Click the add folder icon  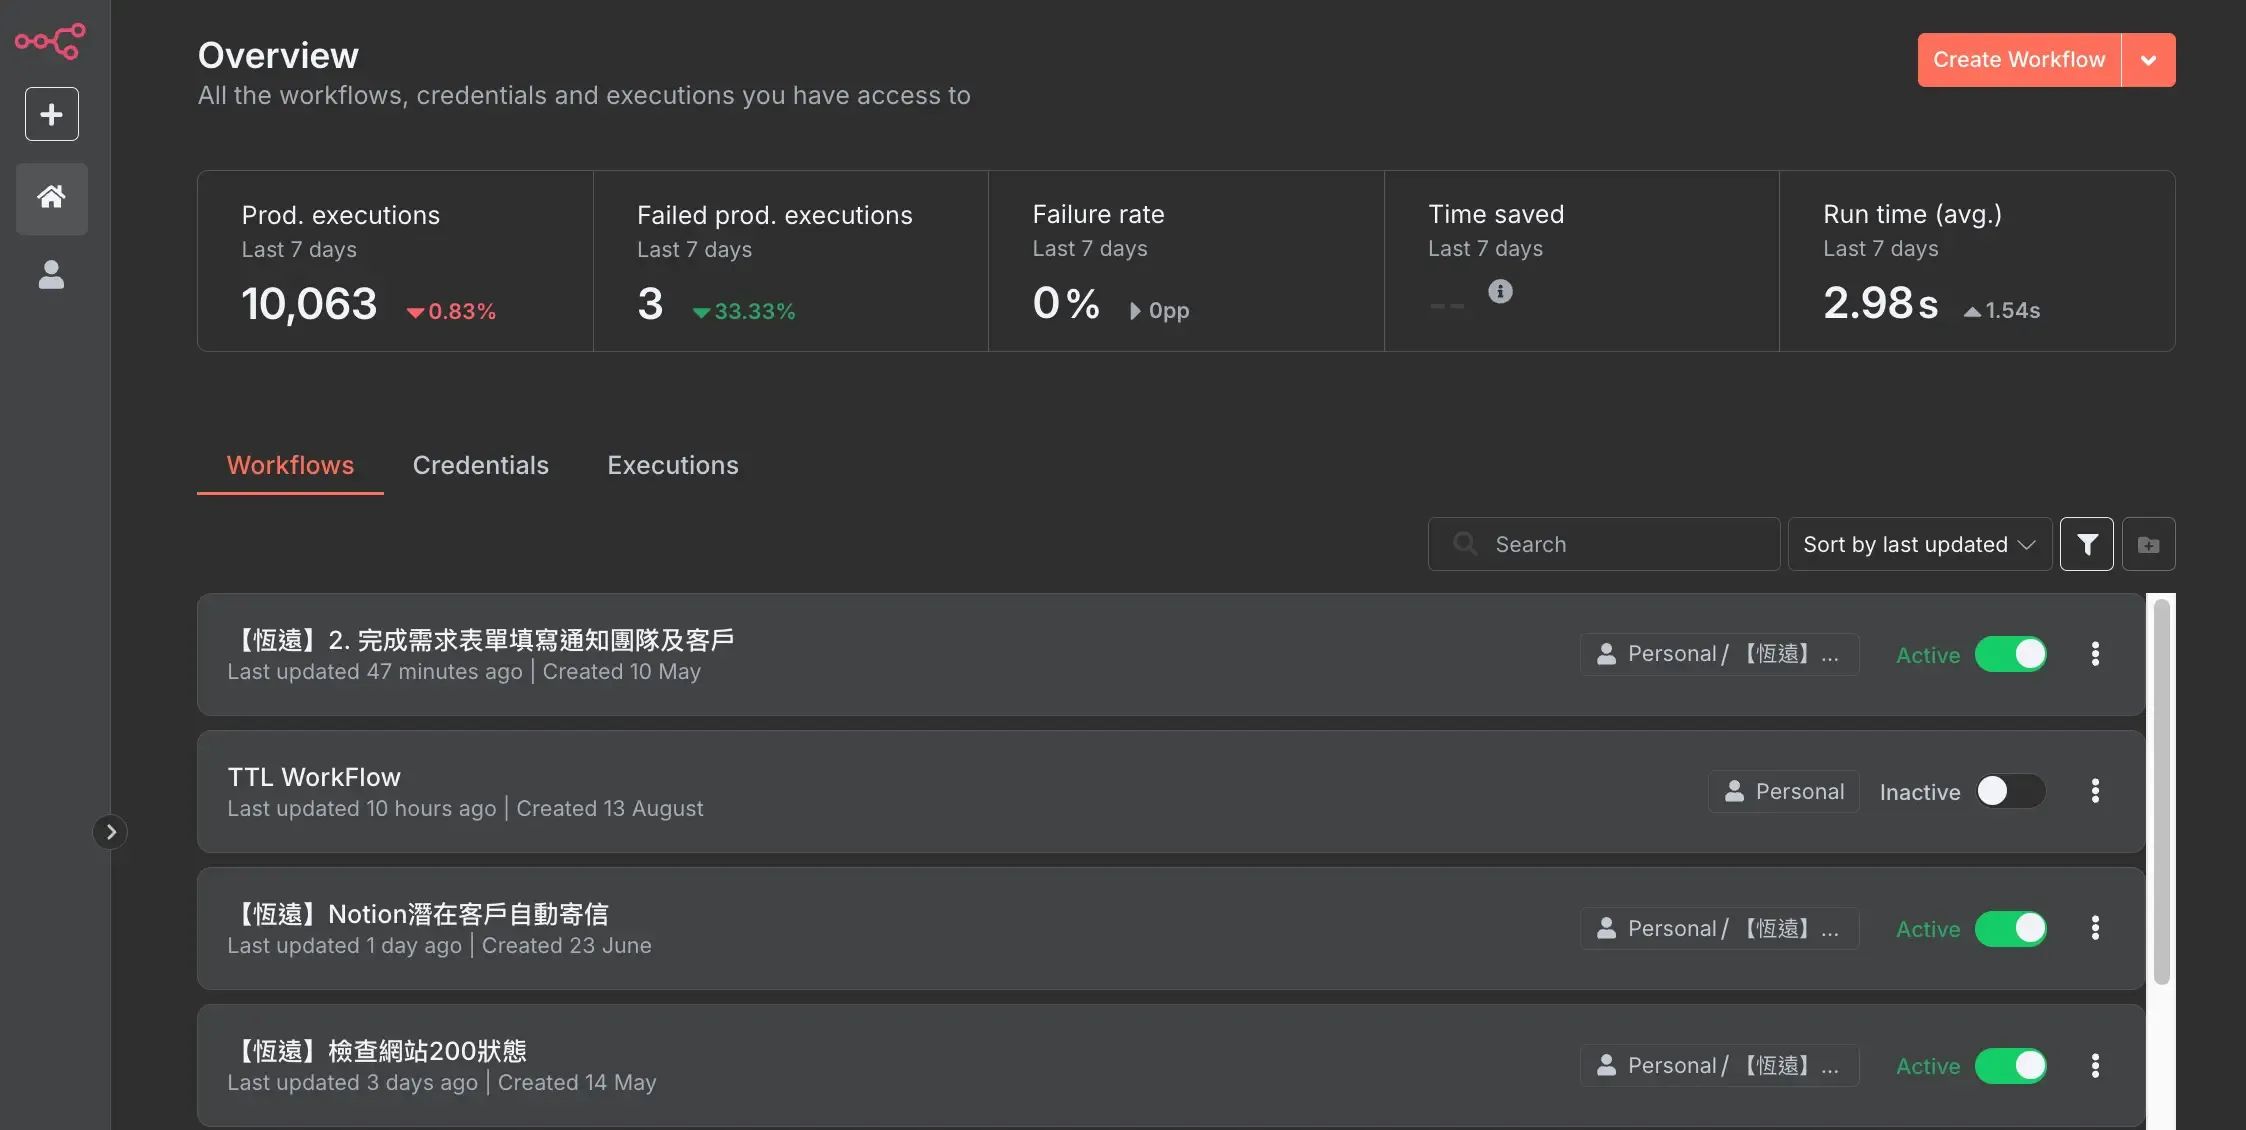click(2148, 544)
